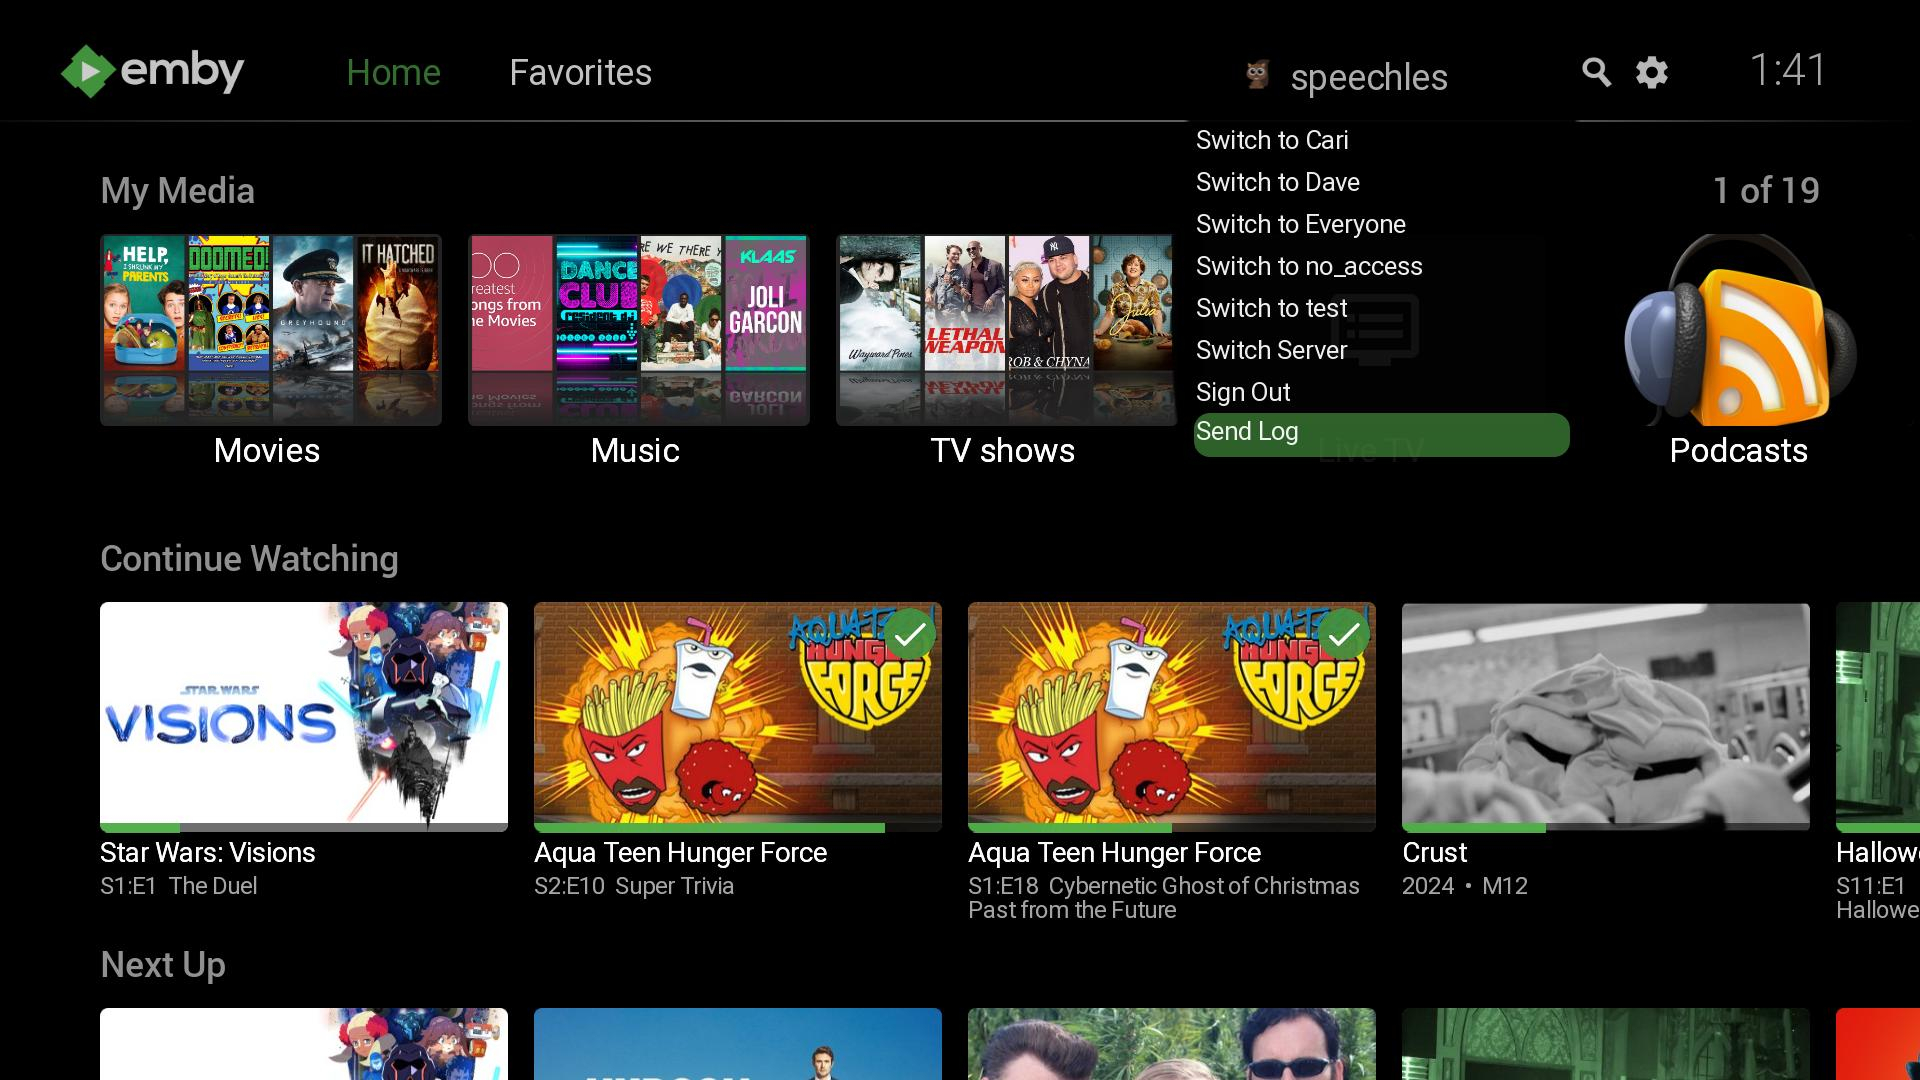Open the speechles user dropdown
The height and width of the screenshot is (1080, 1920).
pyautogui.click(x=1368, y=77)
